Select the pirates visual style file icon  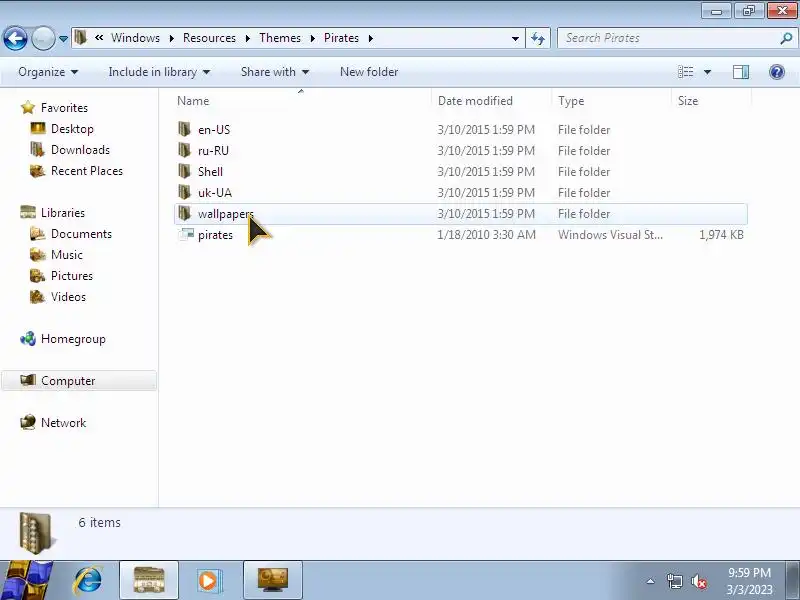[186, 234]
